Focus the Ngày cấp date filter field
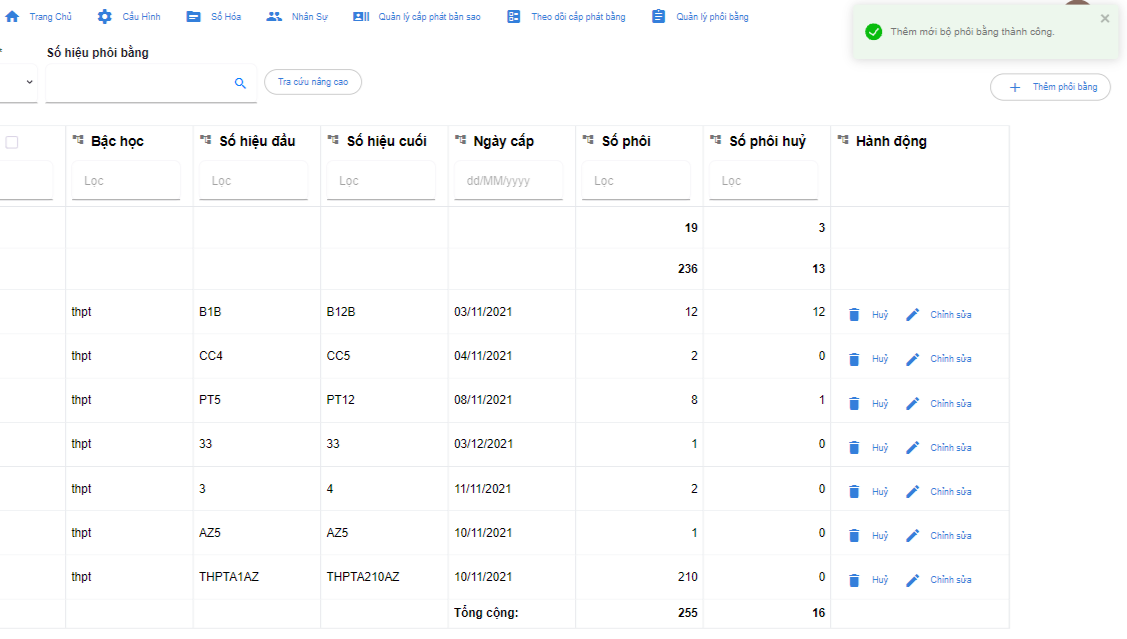The height and width of the screenshot is (639, 1127). 508,181
